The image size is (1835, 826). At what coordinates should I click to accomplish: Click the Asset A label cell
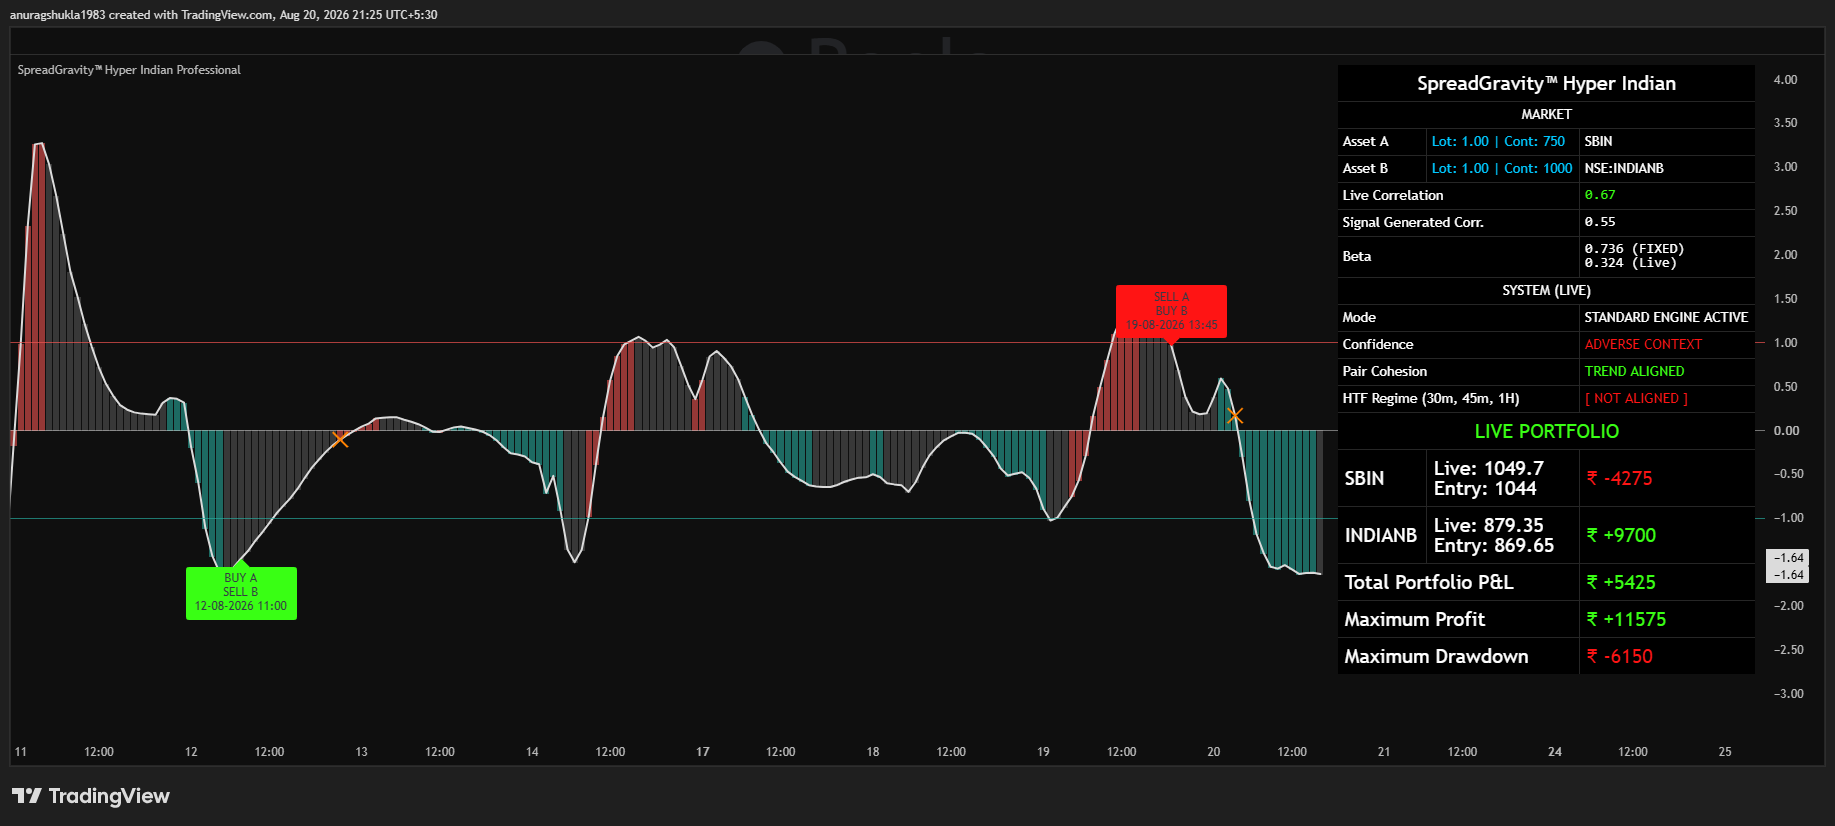[x=1382, y=142]
